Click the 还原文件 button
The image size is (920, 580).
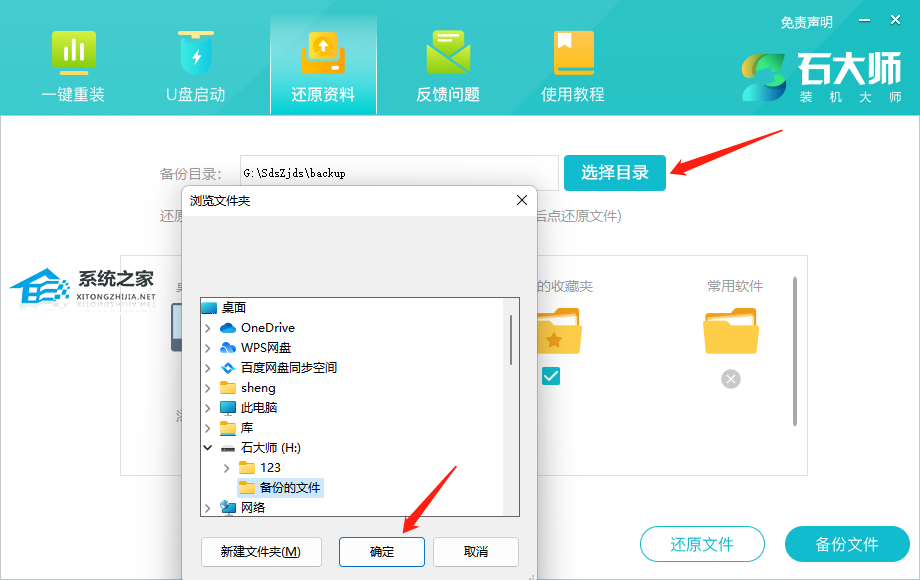point(702,544)
